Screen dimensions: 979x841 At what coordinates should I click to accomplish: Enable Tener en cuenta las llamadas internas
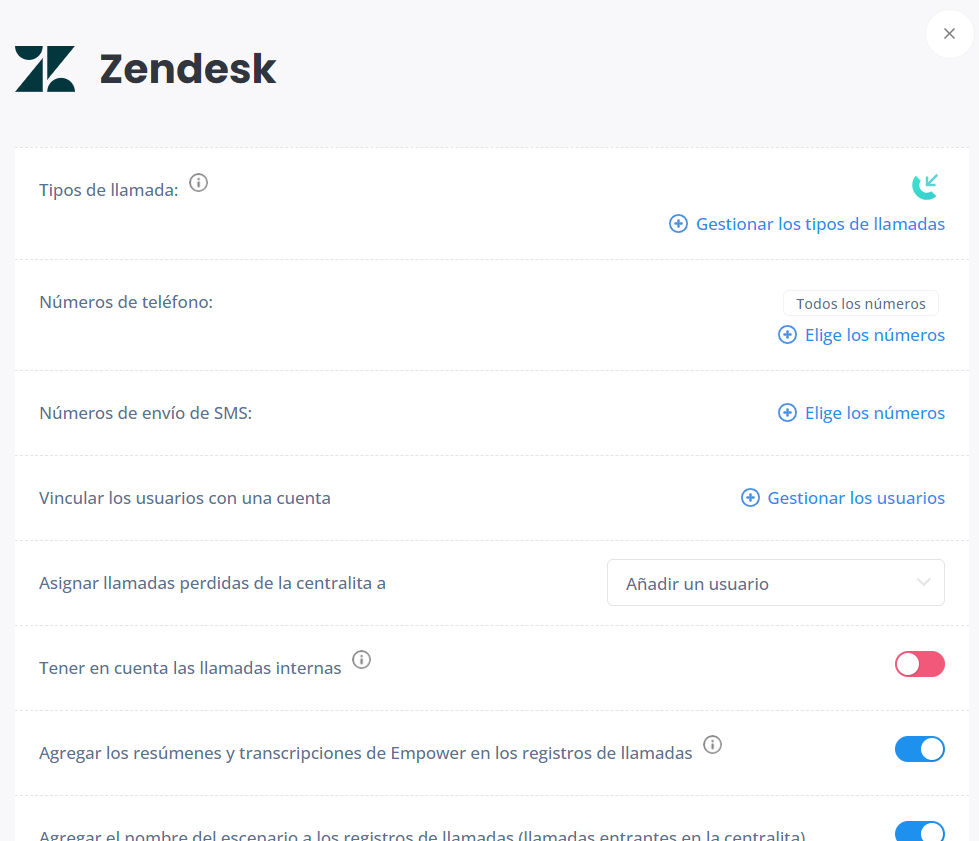[920, 664]
